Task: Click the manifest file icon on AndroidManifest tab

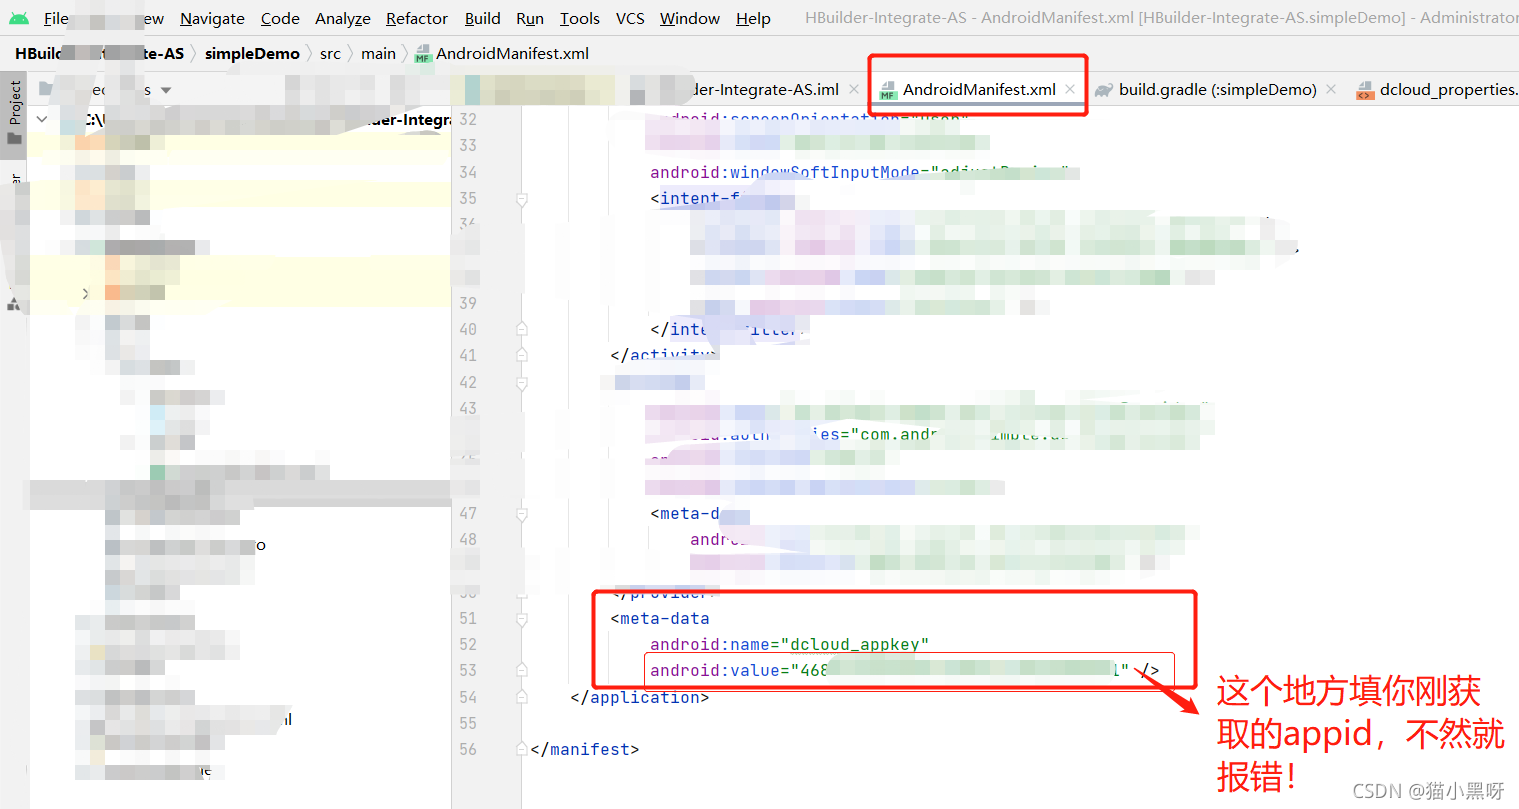Action: coord(888,91)
